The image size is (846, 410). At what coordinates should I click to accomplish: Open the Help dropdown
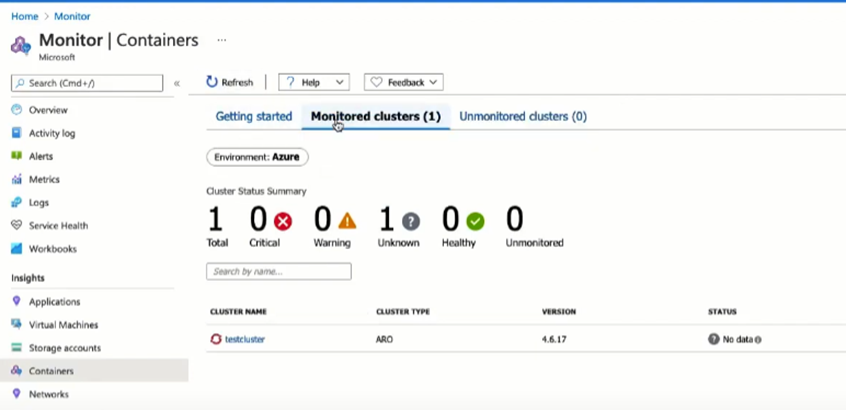(x=314, y=82)
